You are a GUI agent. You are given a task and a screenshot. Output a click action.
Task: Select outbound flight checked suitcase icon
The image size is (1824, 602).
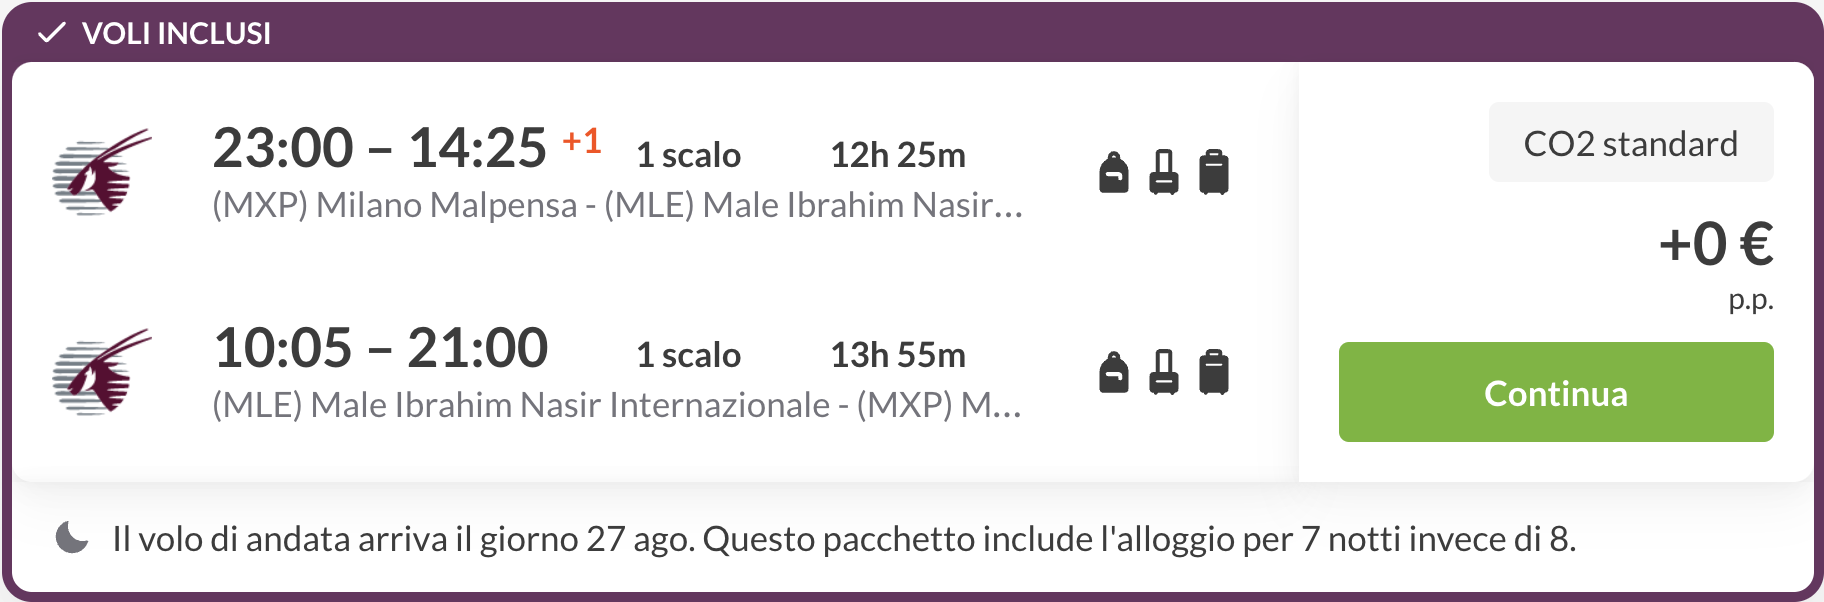pyautogui.click(x=1214, y=172)
